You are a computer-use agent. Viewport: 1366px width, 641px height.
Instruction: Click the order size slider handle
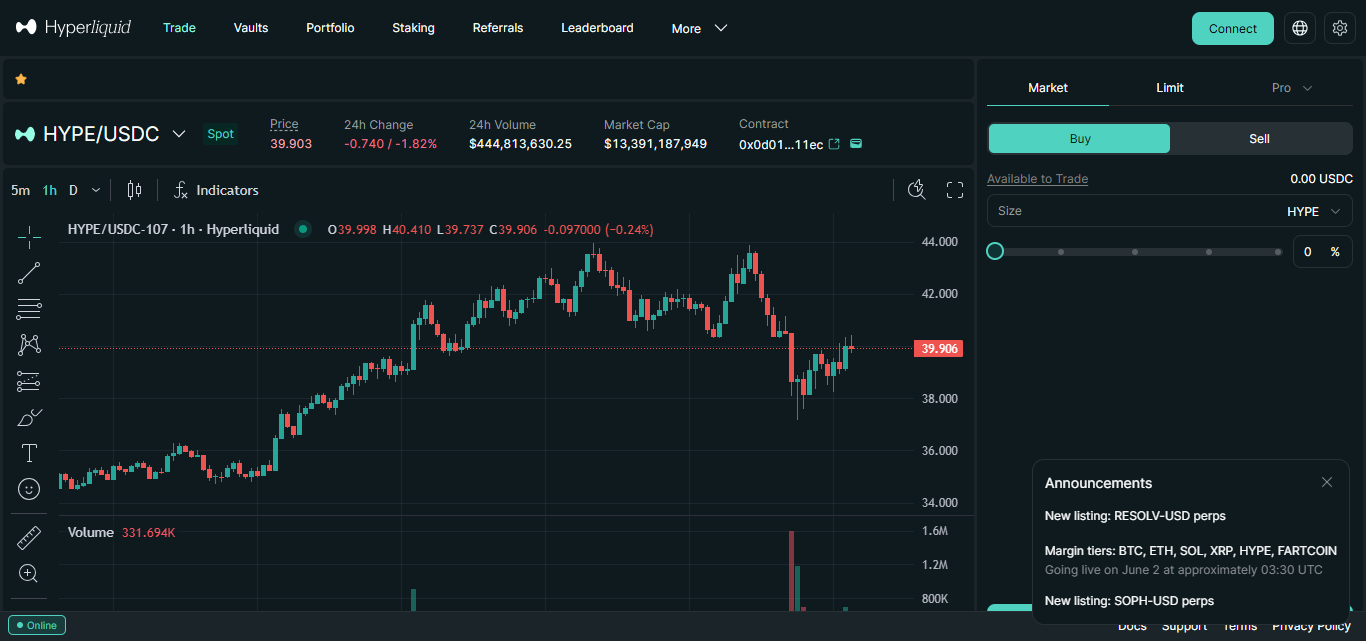995,251
